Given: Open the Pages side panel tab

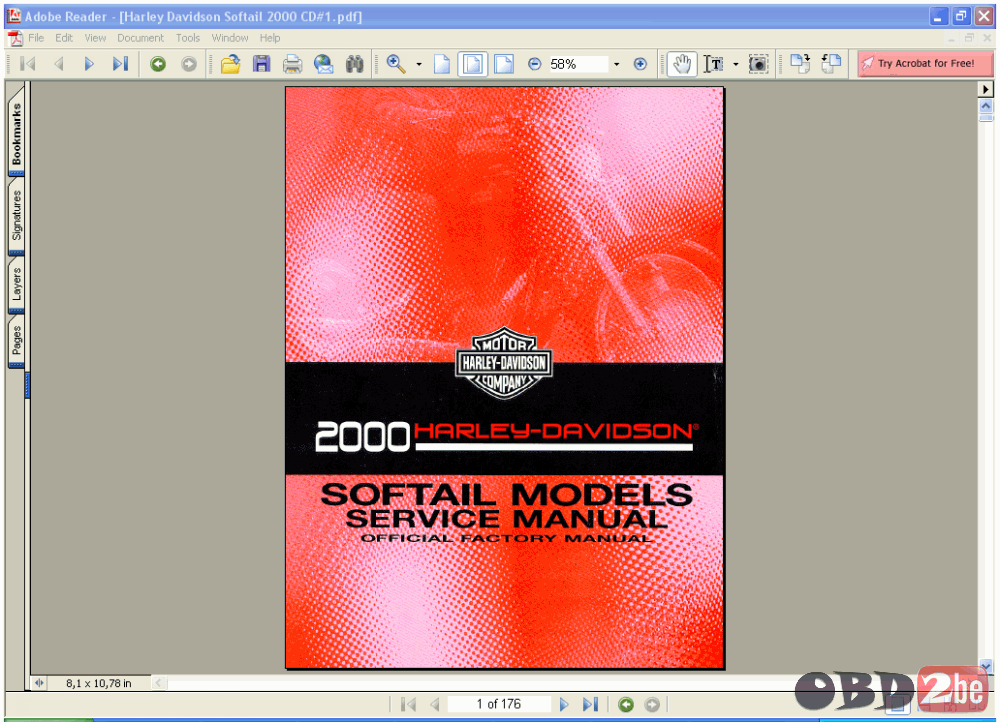Looking at the screenshot, I should coord(17,341).
